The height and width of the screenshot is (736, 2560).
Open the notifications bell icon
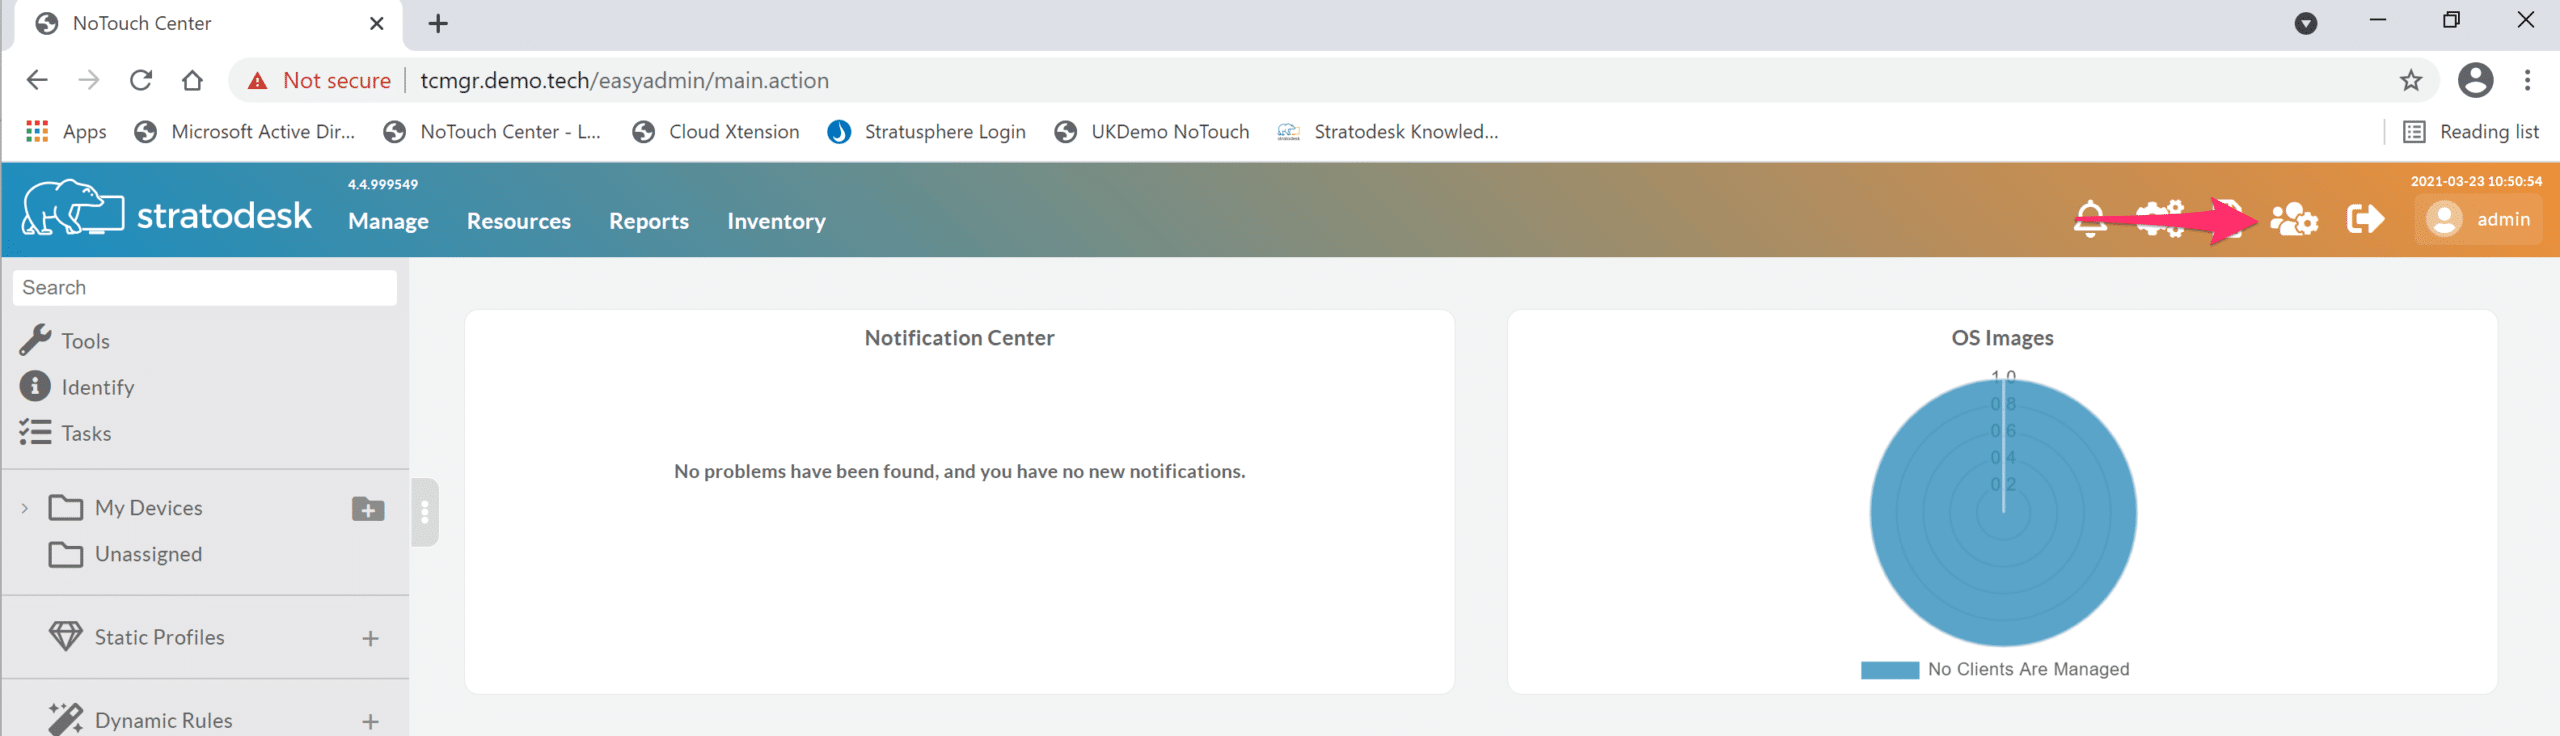pos(2090,219)
